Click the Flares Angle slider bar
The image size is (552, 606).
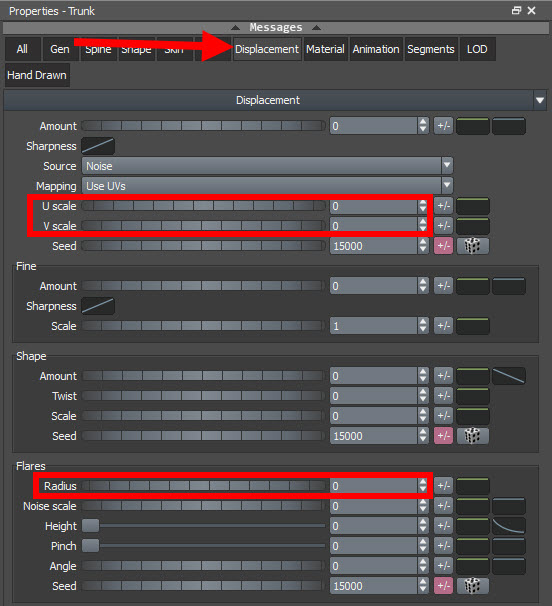(x=203, y=566)
